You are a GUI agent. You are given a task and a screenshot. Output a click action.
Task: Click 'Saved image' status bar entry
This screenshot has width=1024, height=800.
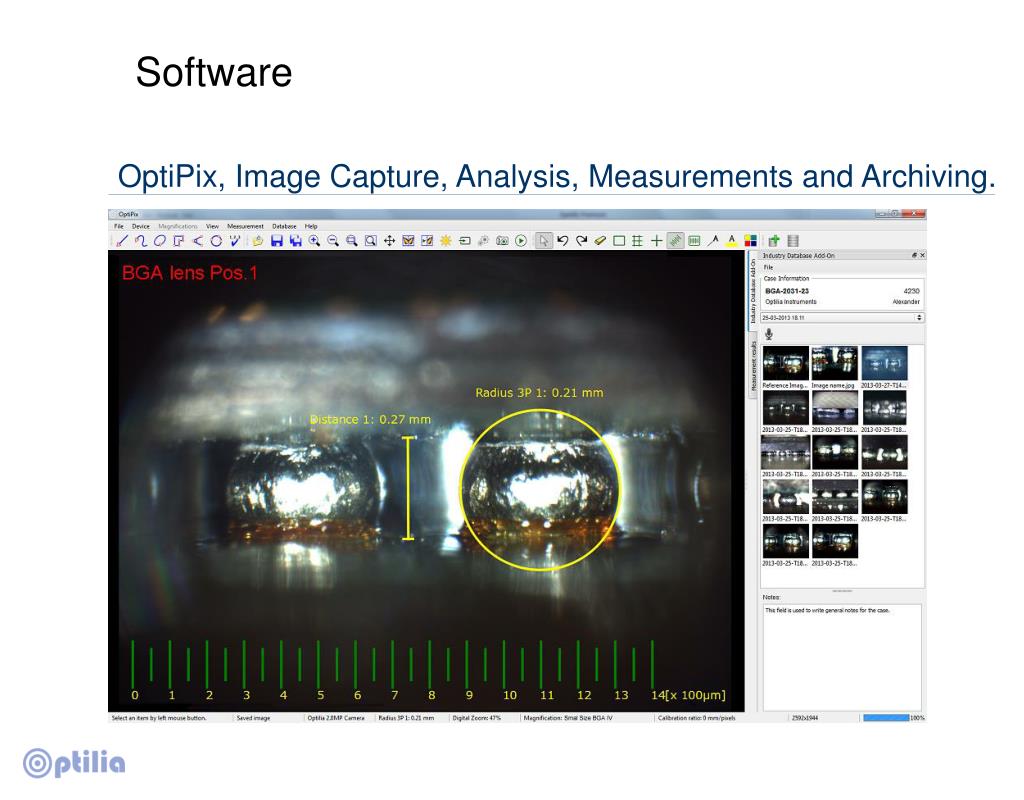tap(253, 718)
